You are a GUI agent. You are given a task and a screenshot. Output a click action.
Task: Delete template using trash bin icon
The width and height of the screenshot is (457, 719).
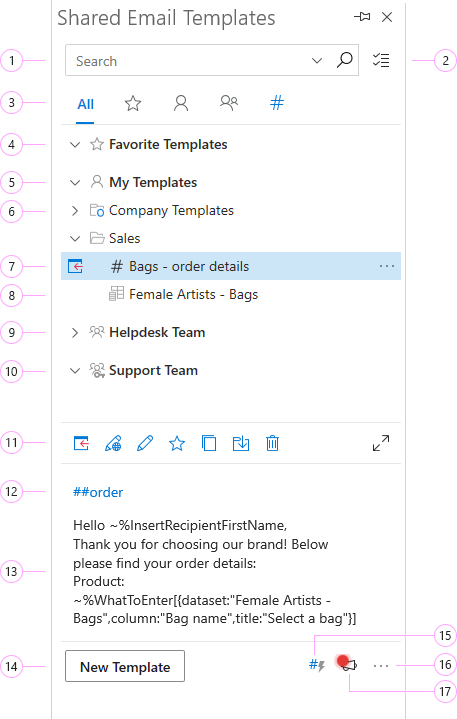[x=272, y=443]
